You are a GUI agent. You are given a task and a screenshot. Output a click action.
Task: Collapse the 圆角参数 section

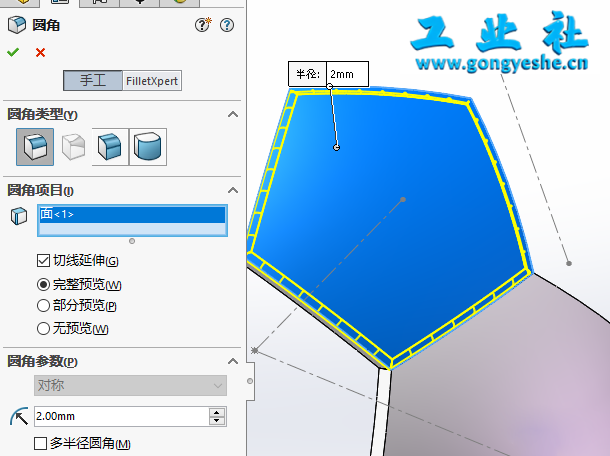[x=233, y=361]
